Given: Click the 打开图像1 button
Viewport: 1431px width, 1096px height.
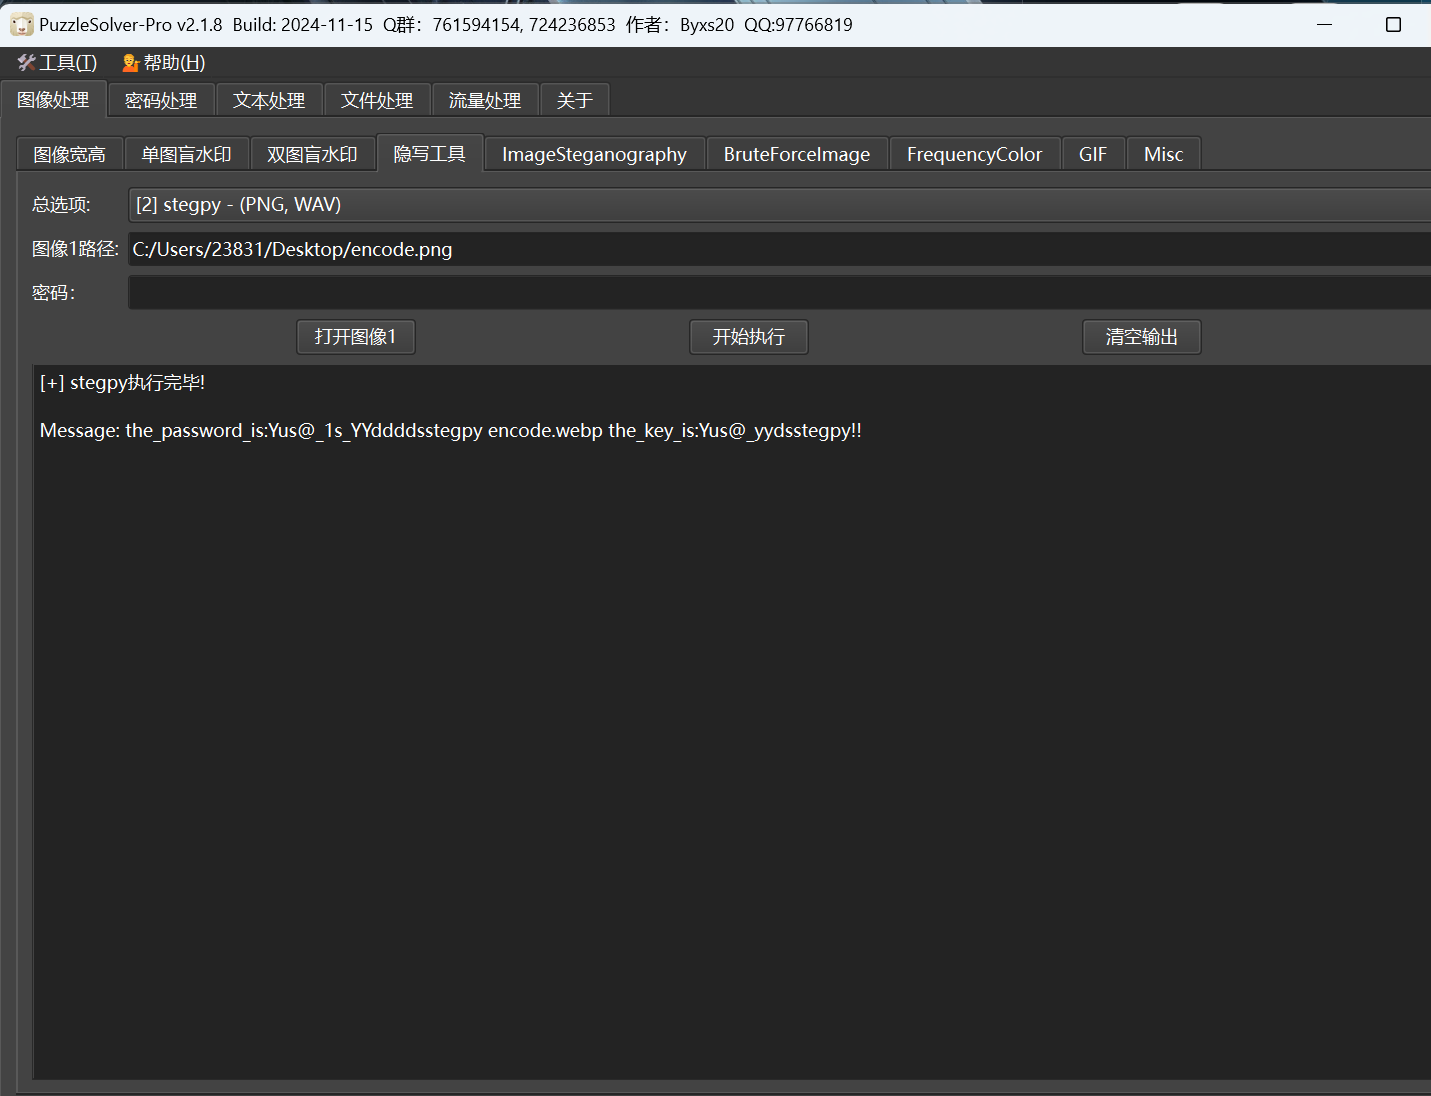Looking at the screenshot, I should point(356,337).
